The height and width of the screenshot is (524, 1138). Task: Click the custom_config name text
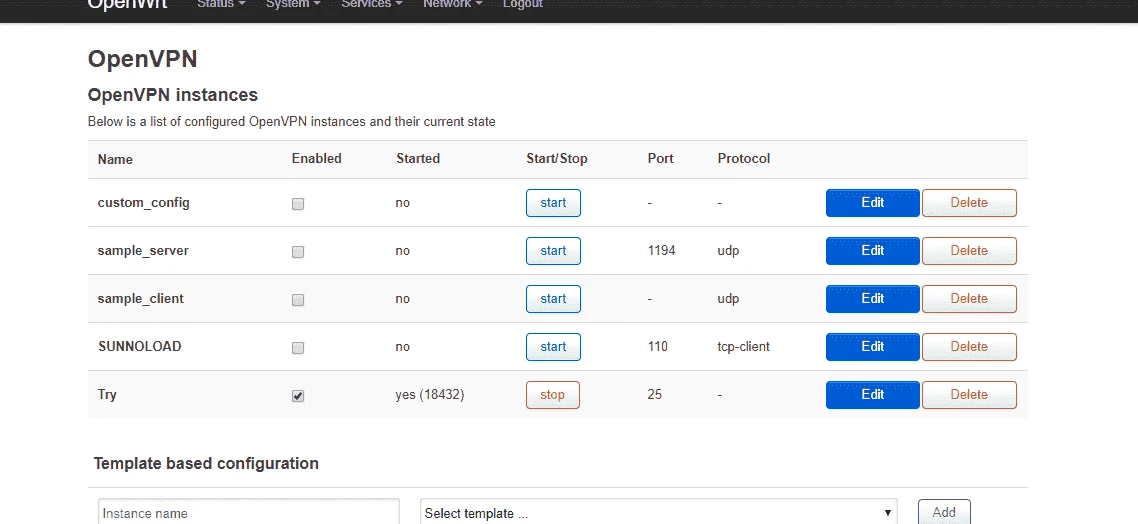click(144, 203)
